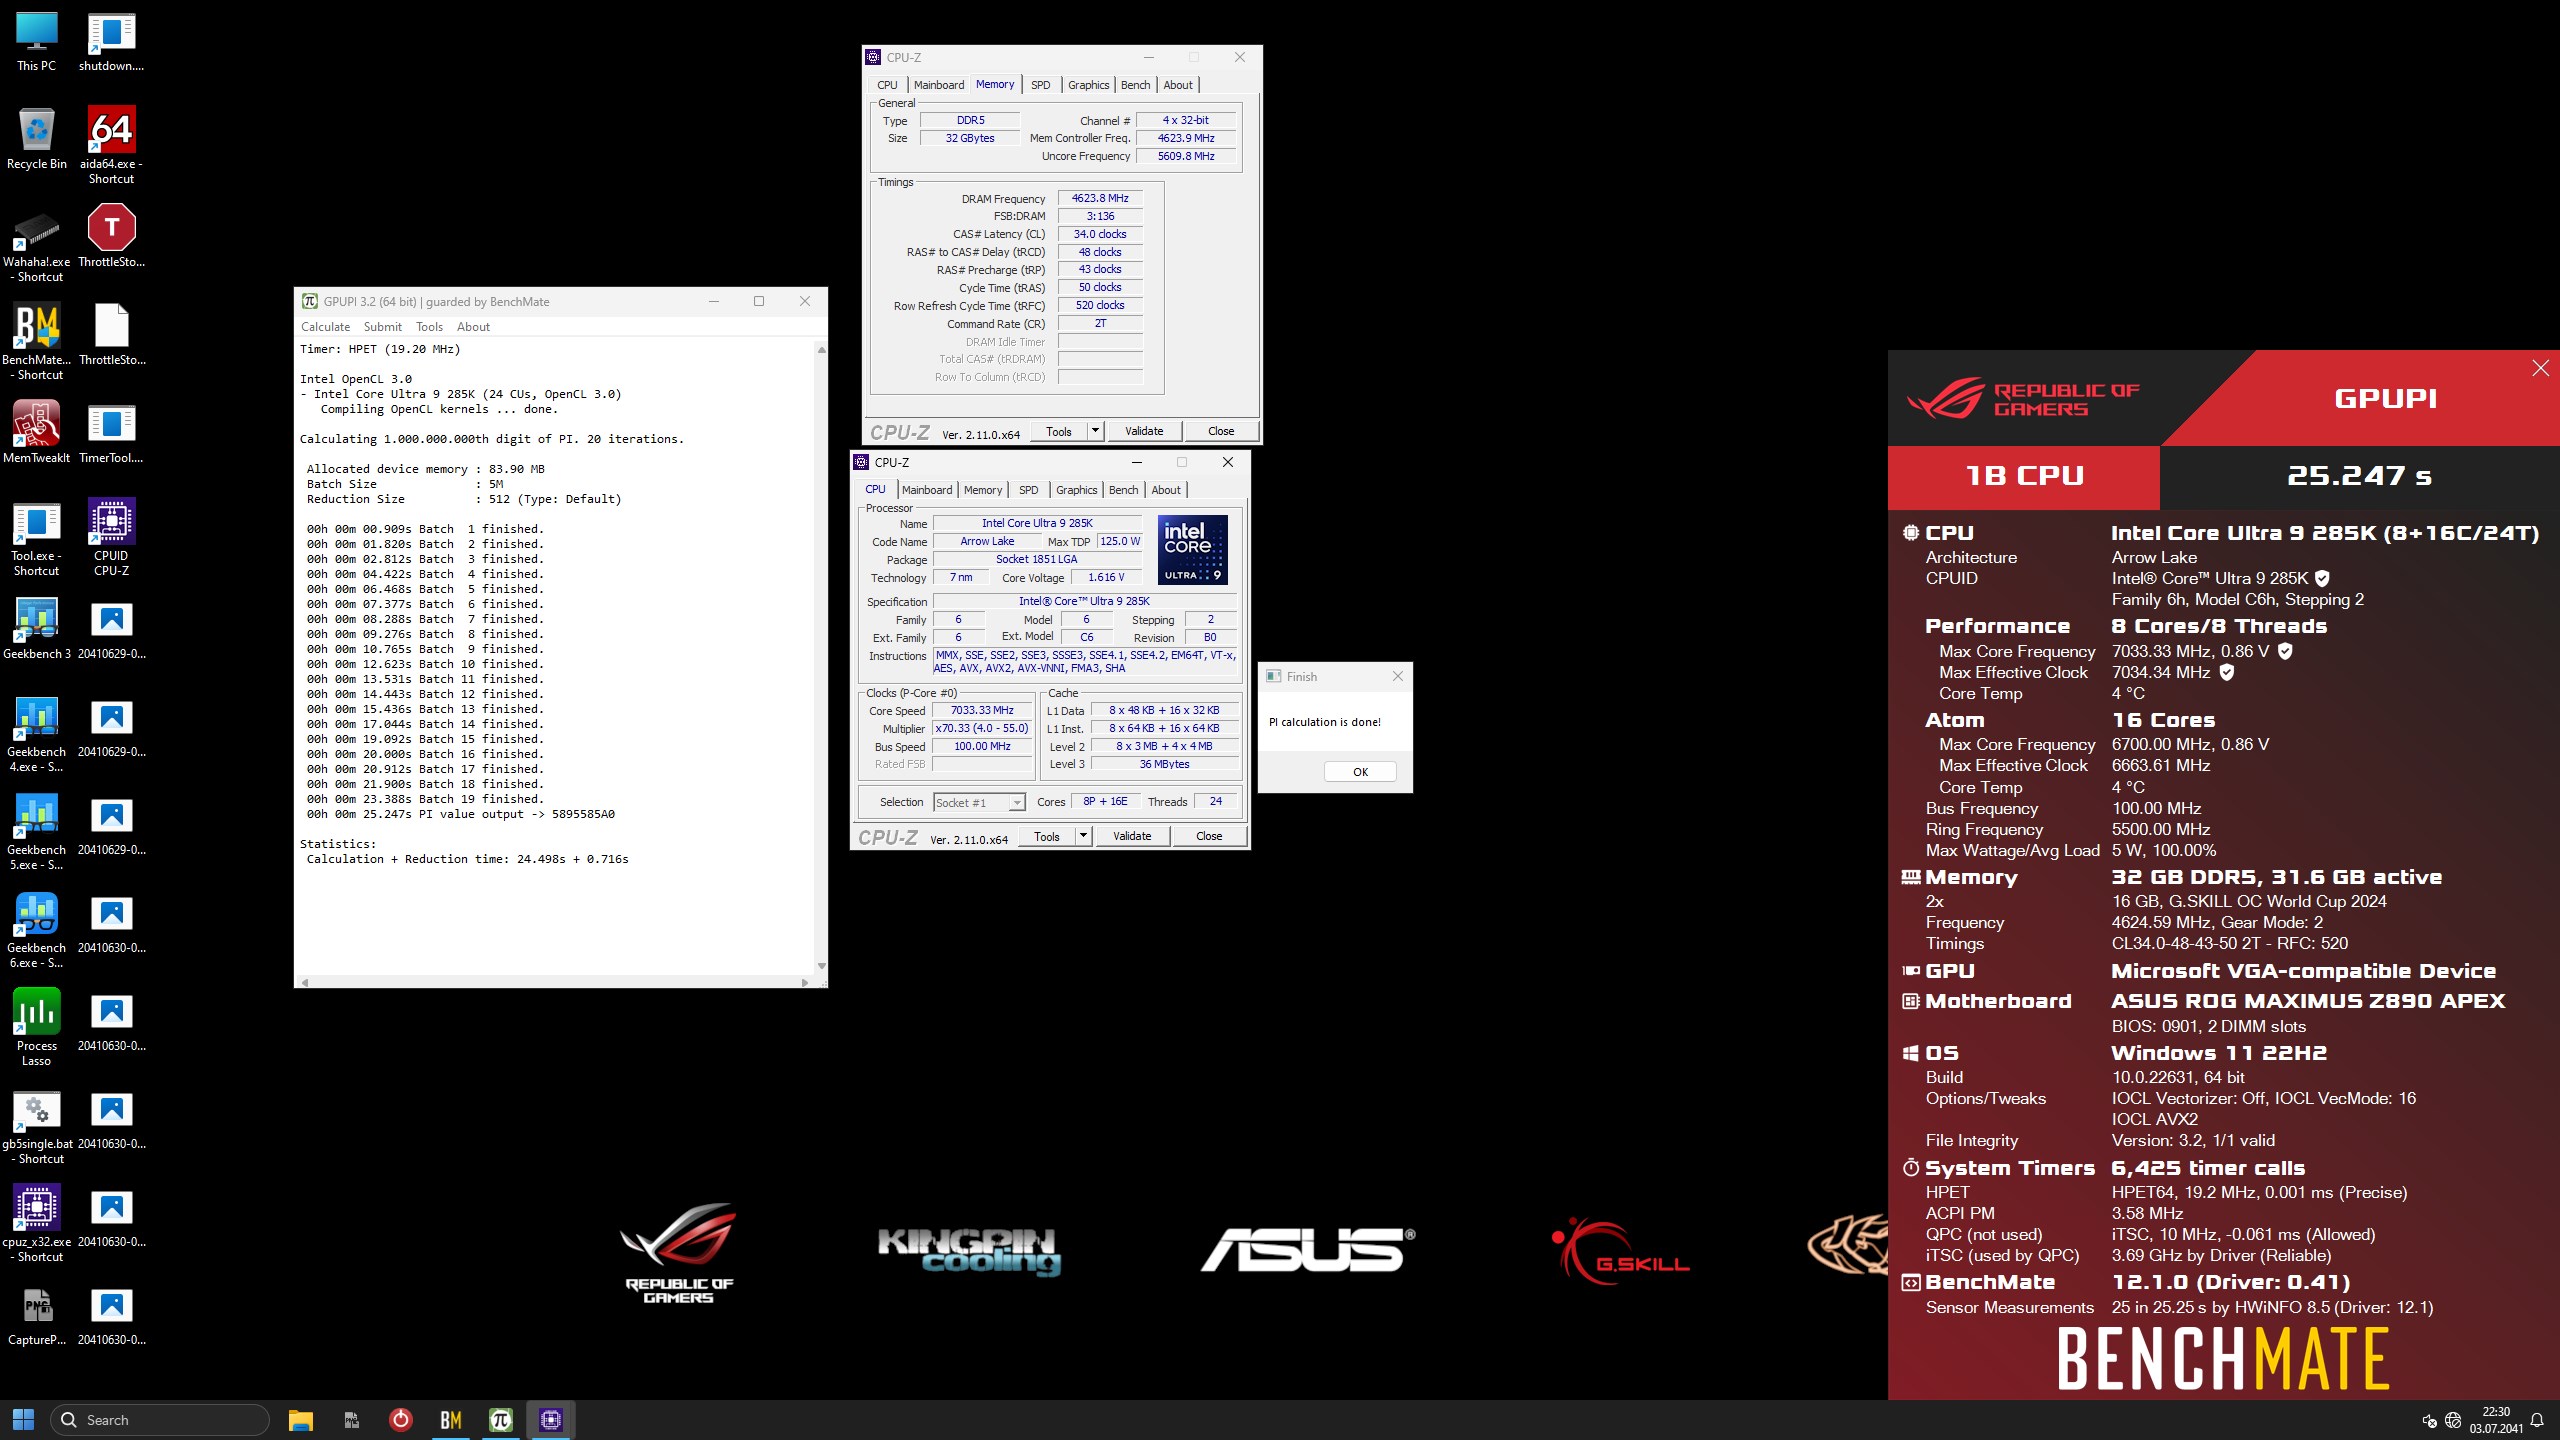Viewport: 2560px width, 1440px height.
Task: Click Close button in upper CPU-Z window
Action: (x=1221, y=431)
